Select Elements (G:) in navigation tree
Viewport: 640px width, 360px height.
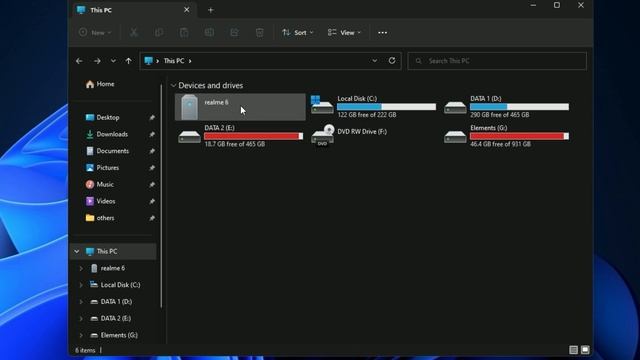point(113,335)
